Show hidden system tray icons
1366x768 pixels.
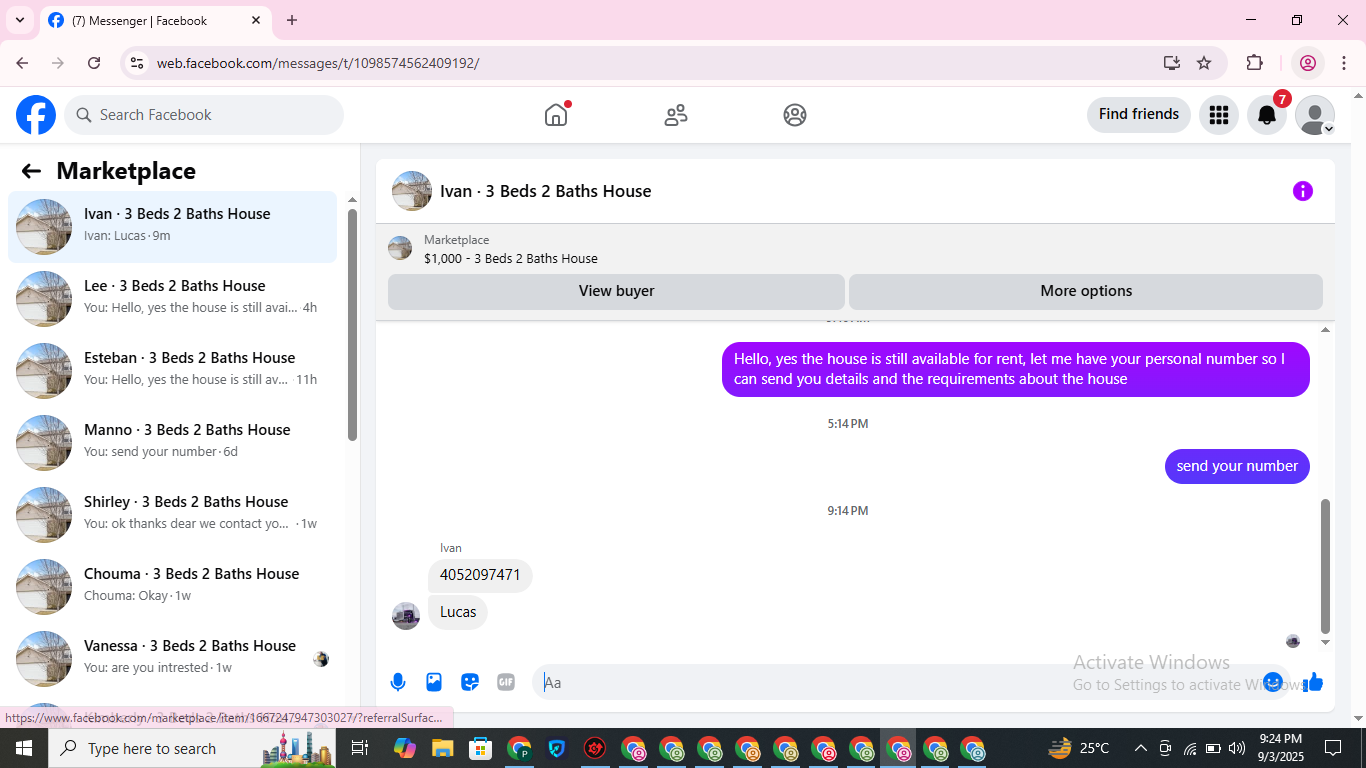pos(1140,748)
